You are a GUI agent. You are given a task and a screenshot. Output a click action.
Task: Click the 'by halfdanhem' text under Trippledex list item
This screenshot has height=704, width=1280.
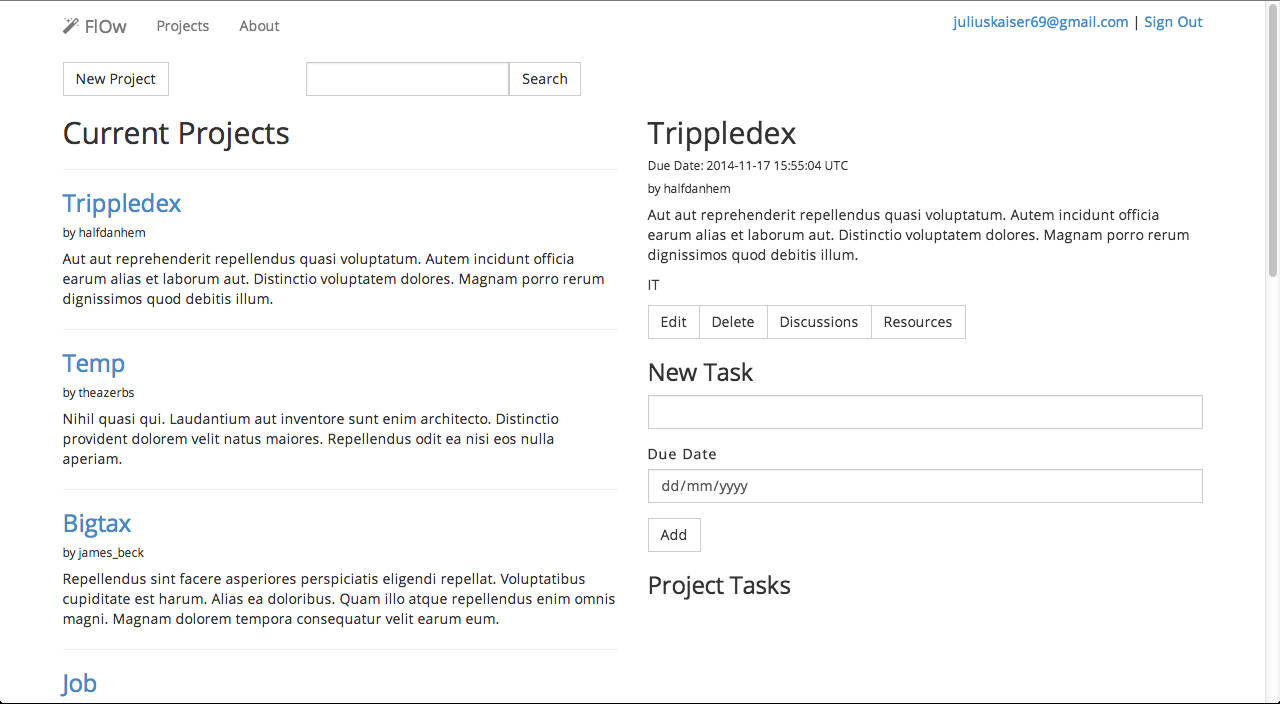coord(104,233)
